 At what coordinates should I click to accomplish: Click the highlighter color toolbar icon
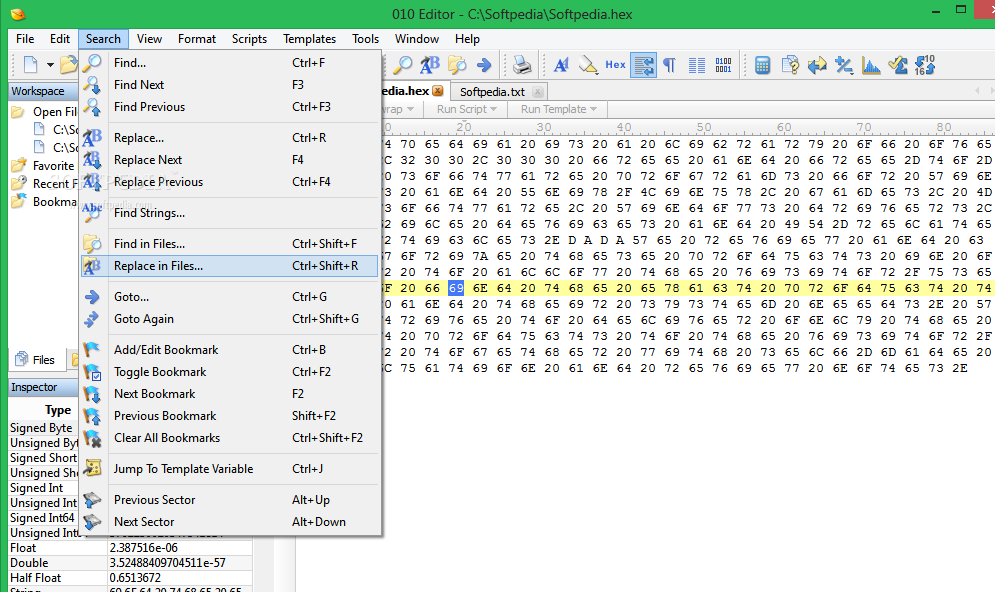tap(588, 65)
